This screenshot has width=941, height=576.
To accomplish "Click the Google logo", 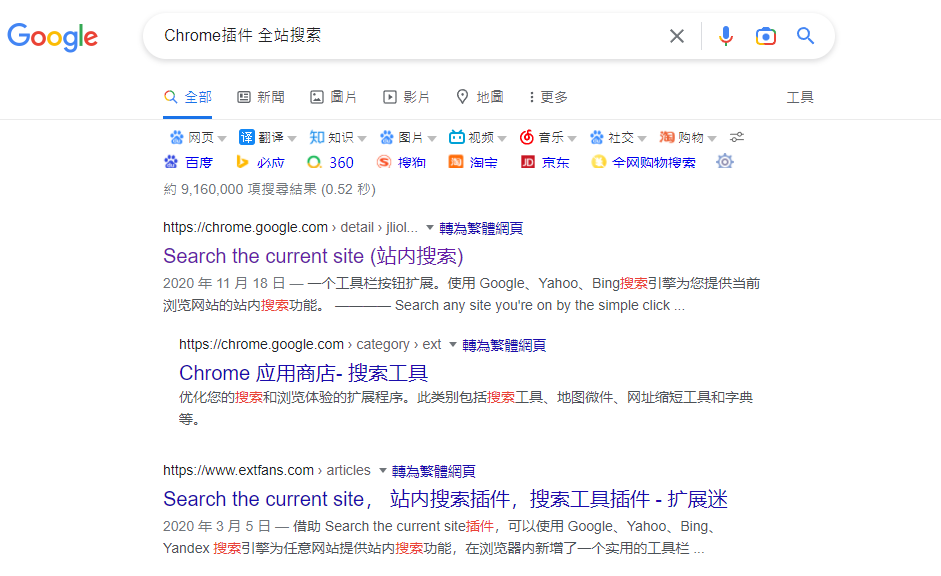I will click(x=52, y=37).
